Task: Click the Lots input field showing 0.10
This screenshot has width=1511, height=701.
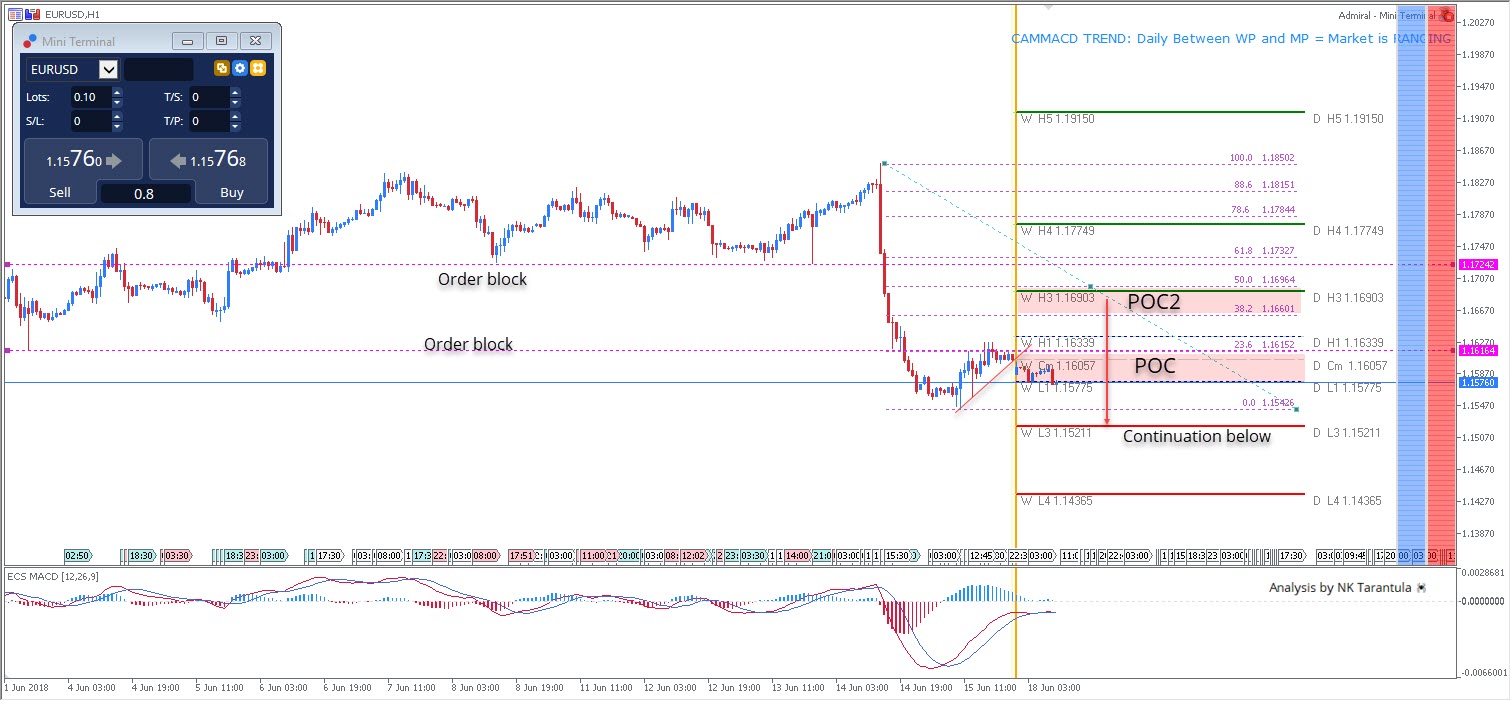Action: [x=91, y=98]
